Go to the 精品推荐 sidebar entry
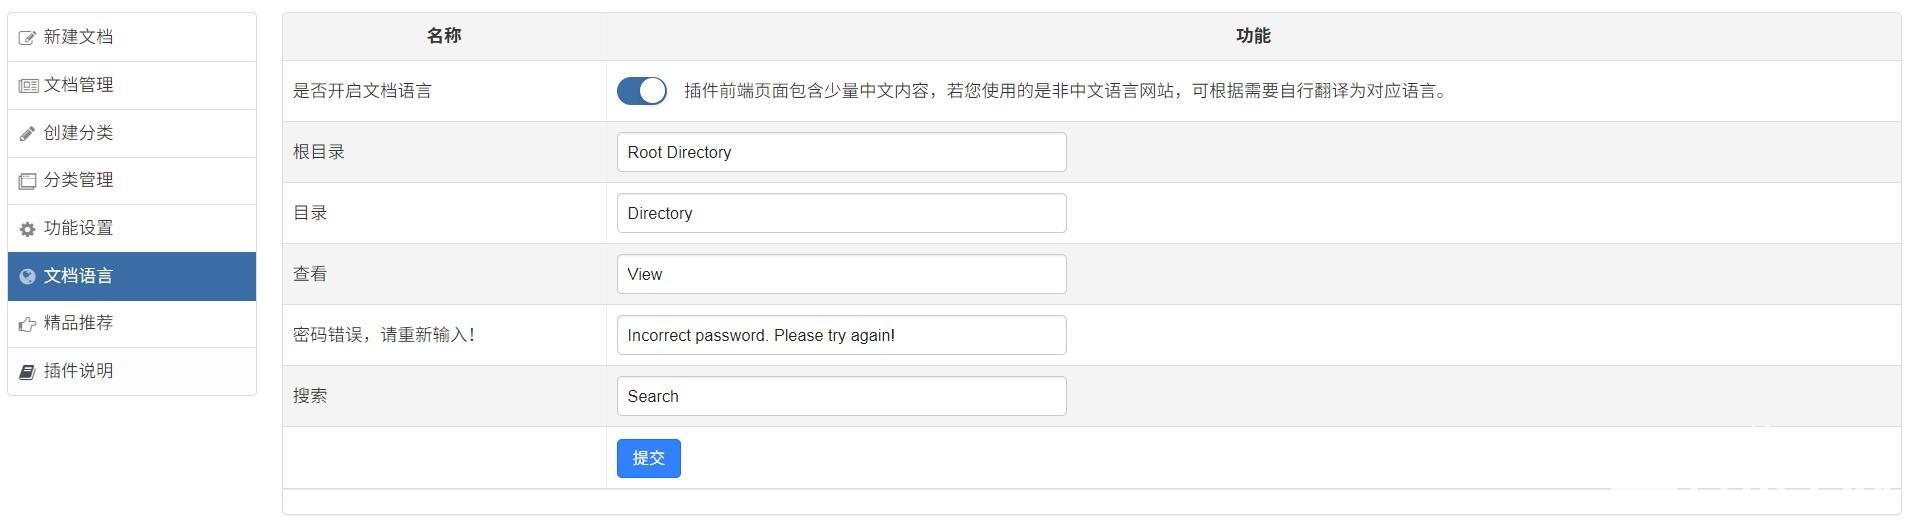 (x=132, y=323)
